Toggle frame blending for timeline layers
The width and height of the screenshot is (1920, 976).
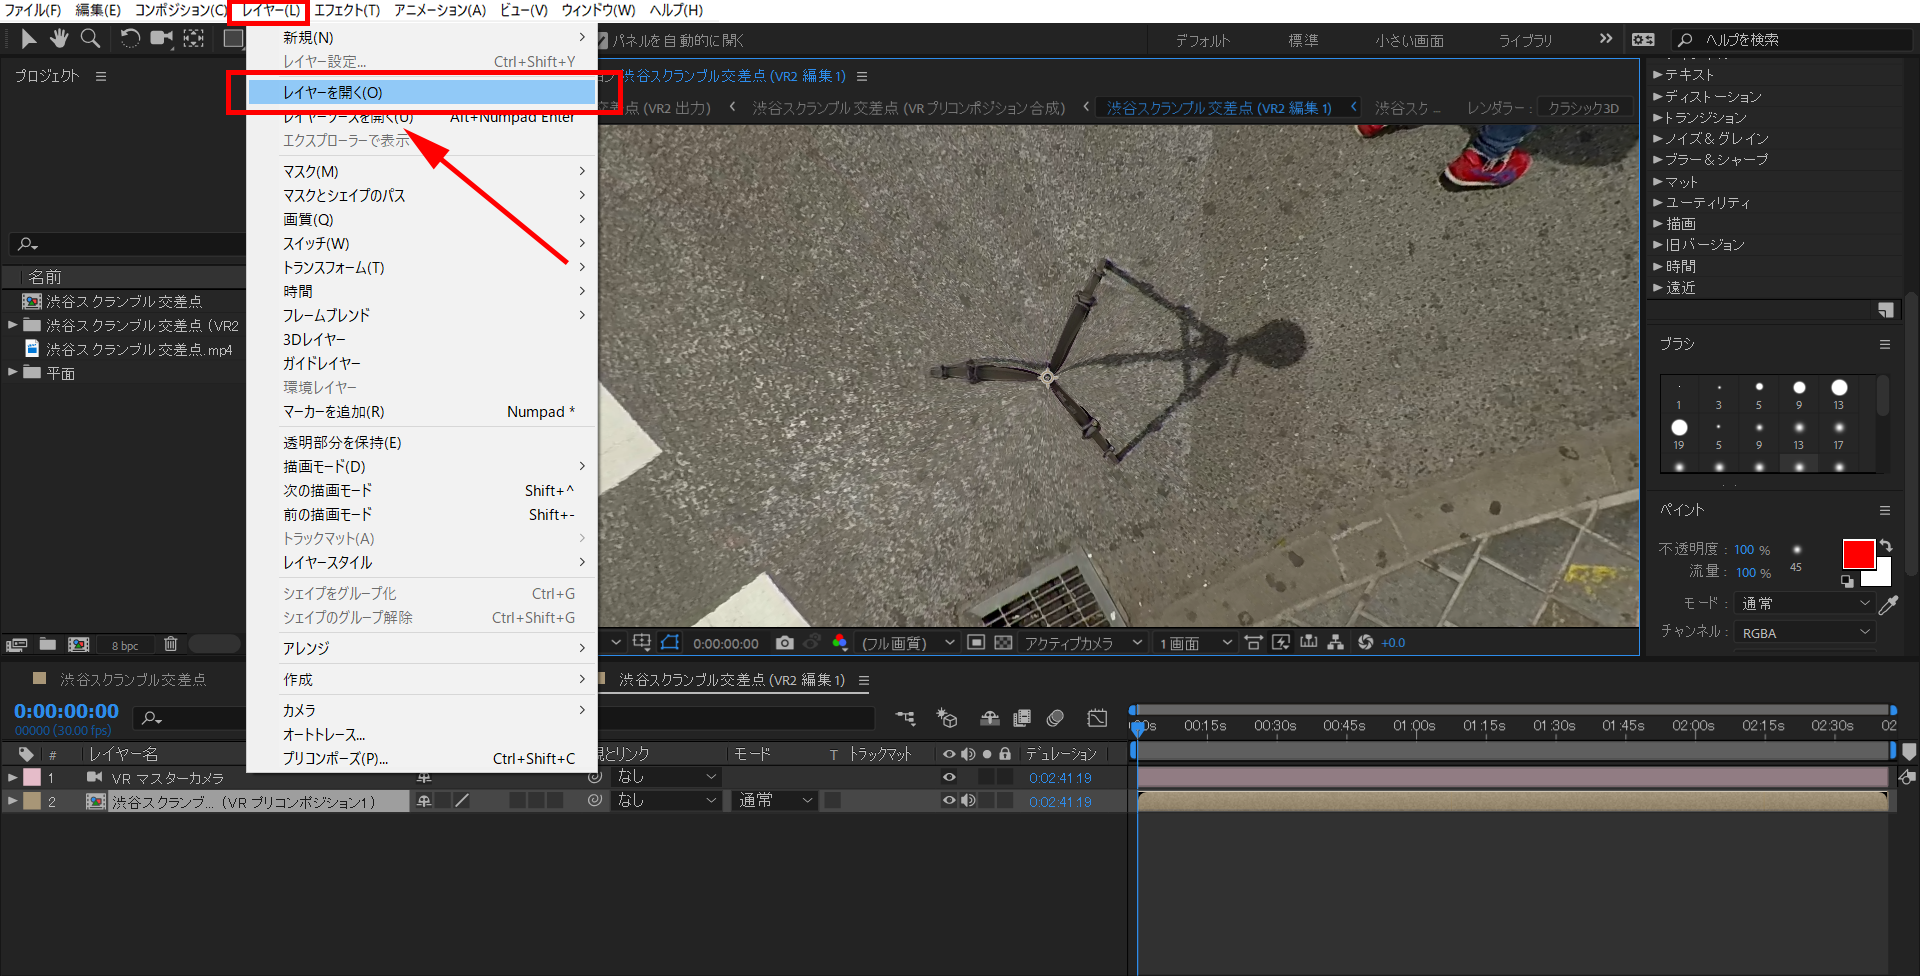(1022, 718)
